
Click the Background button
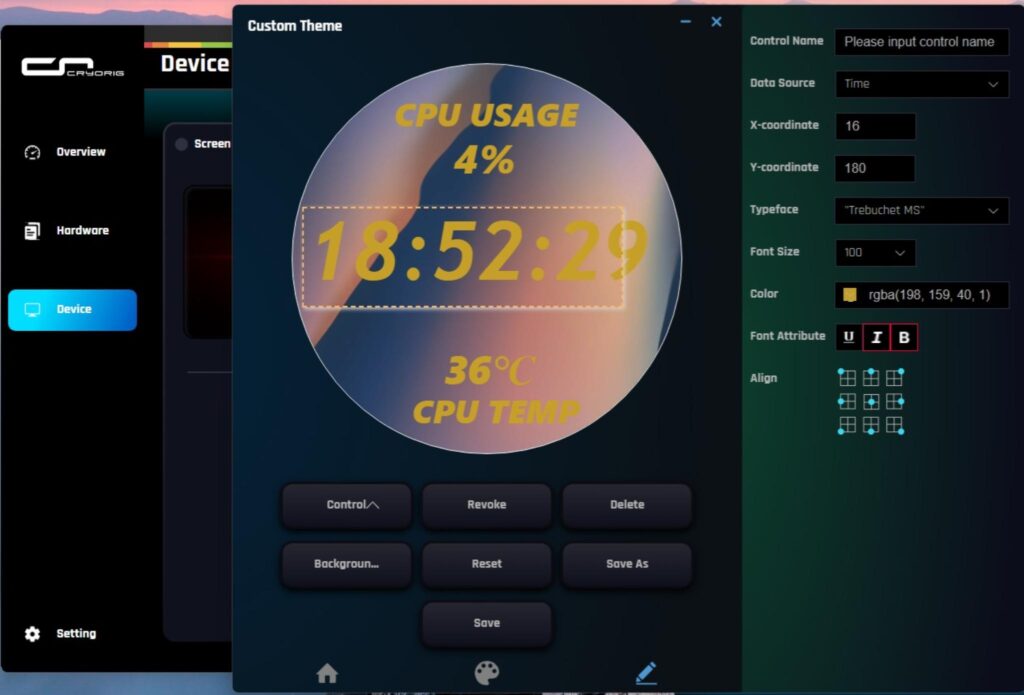coord(346,564)
